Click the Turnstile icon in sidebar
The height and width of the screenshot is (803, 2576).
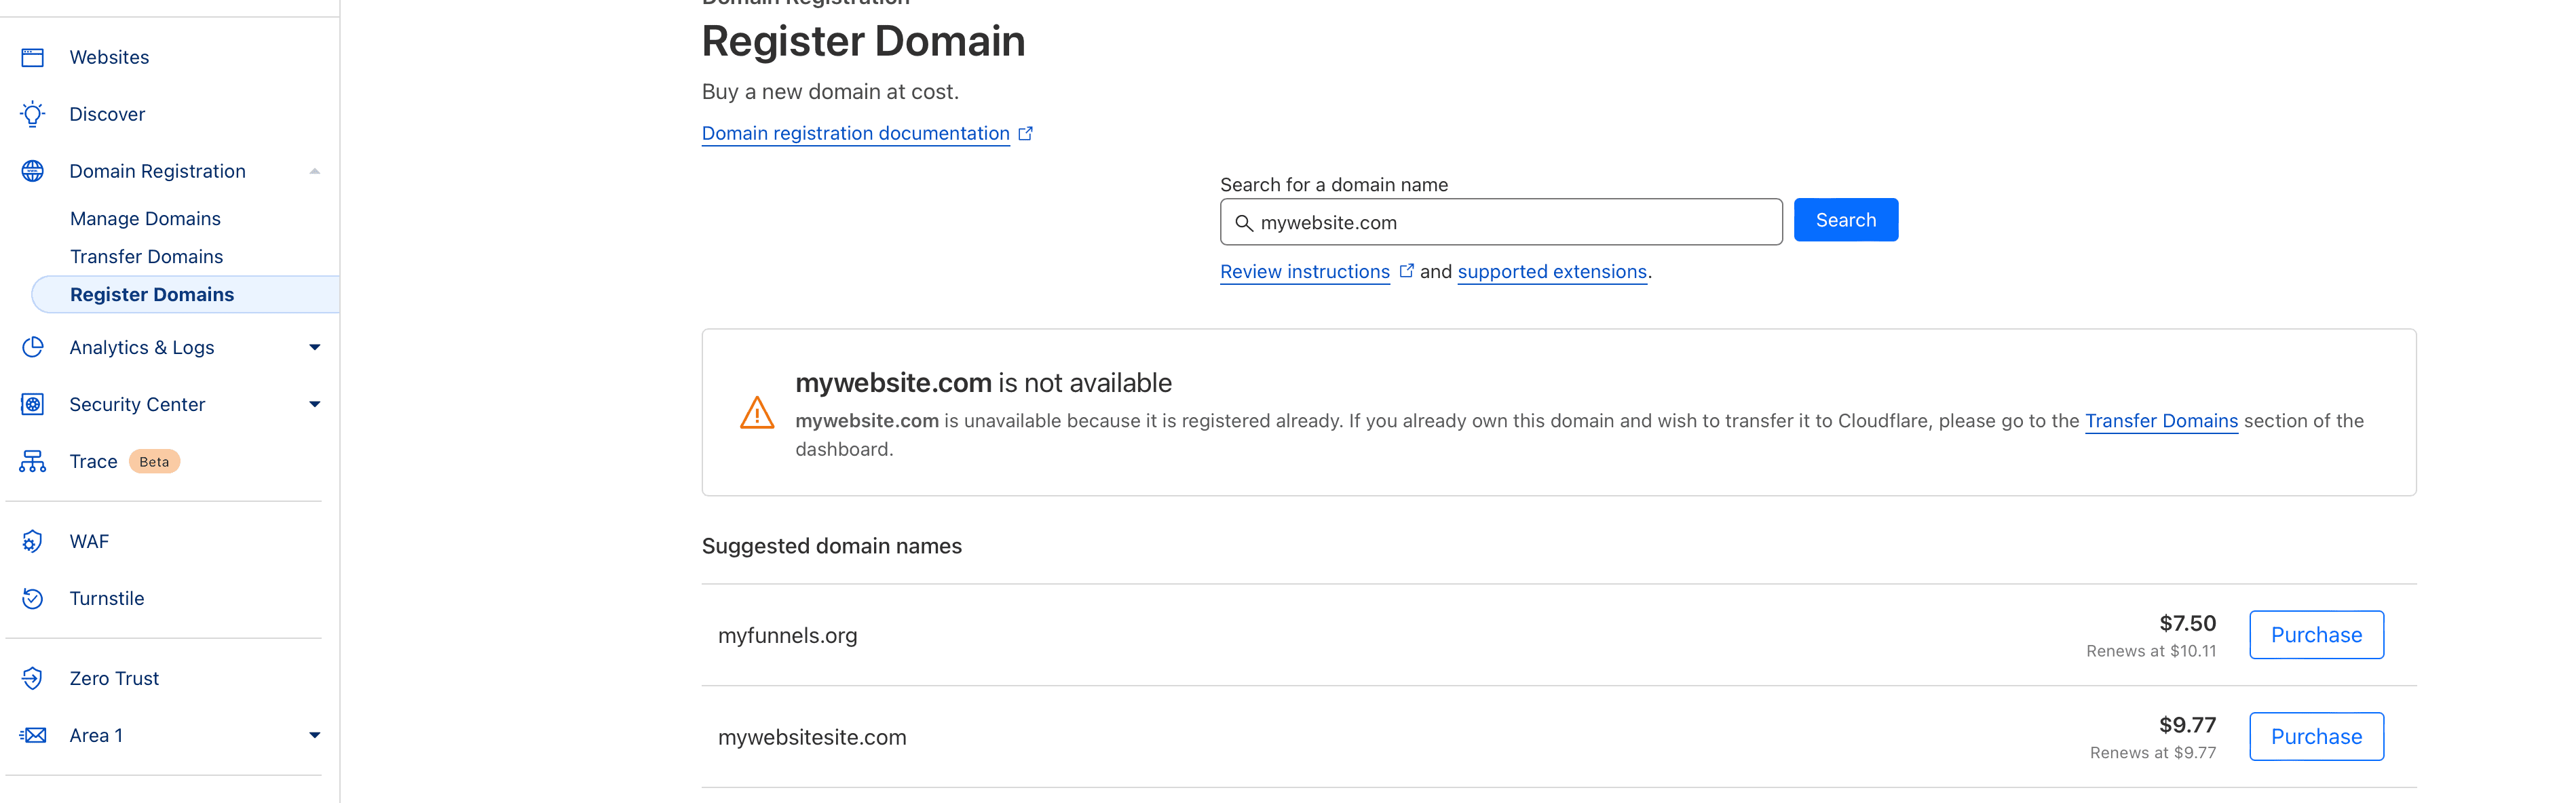[33, 598]
